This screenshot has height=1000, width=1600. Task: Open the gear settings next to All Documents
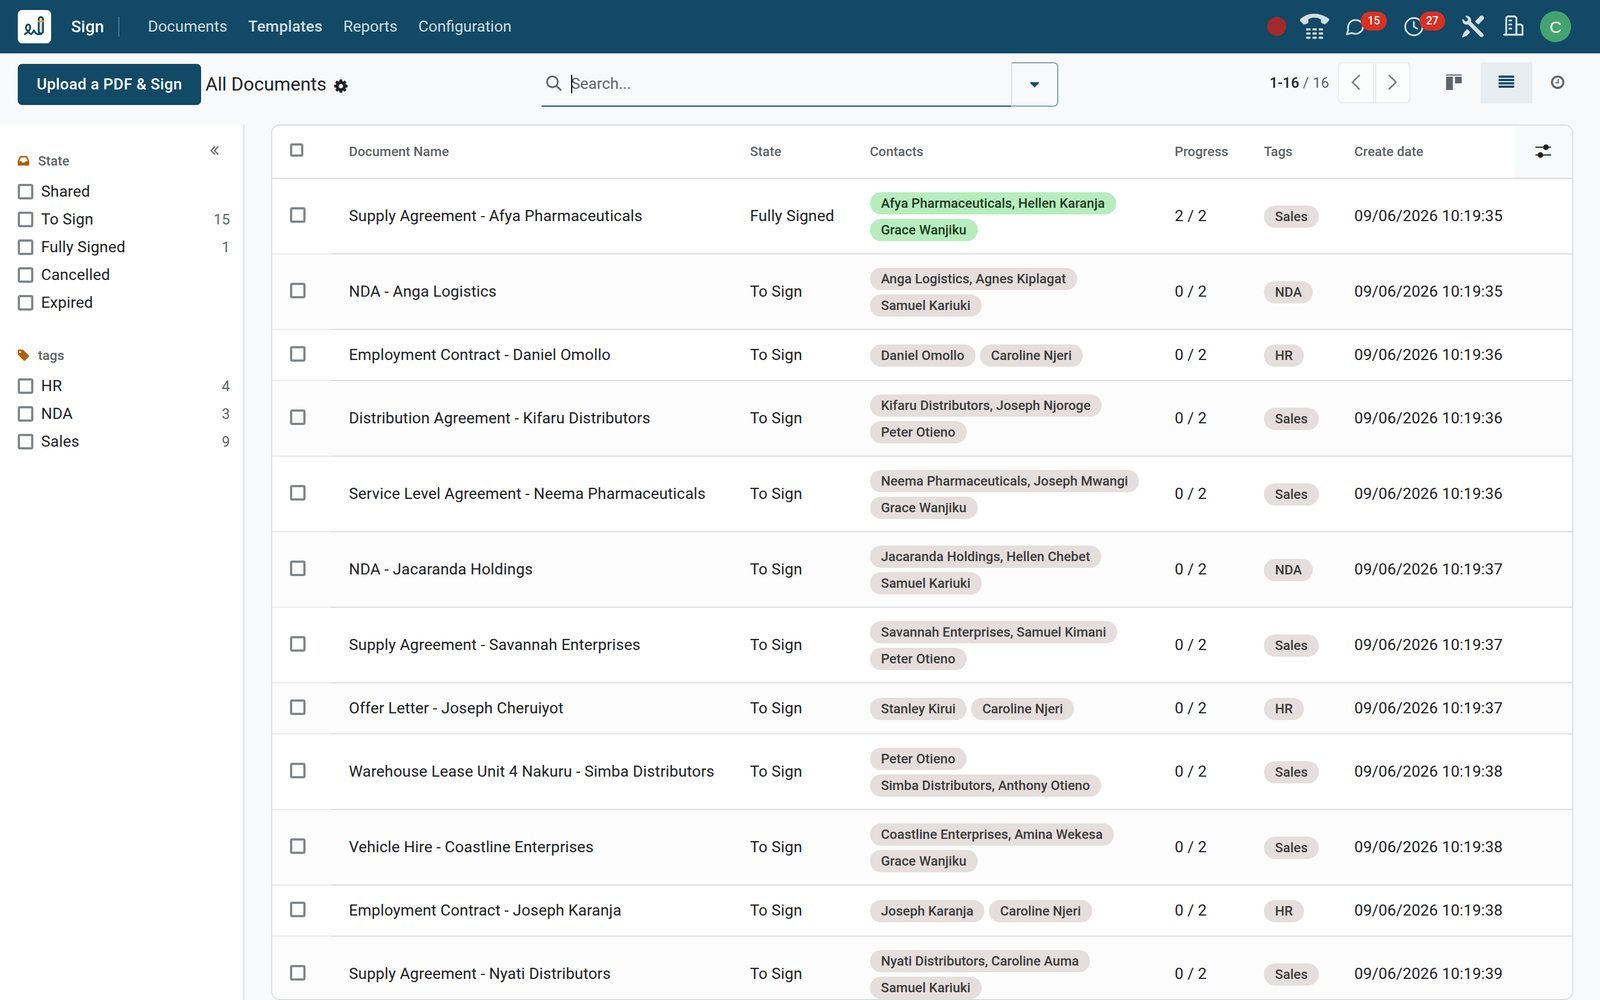coord(341,86)
